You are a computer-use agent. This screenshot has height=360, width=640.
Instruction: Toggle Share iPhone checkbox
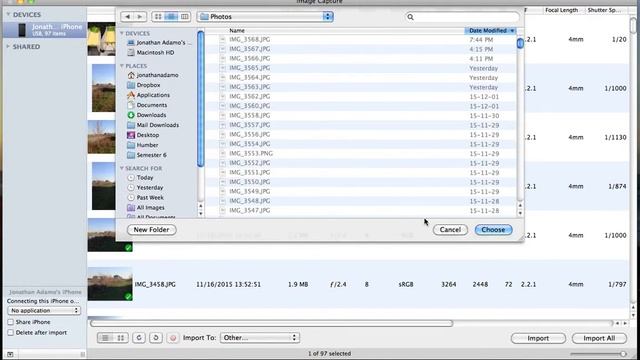(x=11, y=322)
